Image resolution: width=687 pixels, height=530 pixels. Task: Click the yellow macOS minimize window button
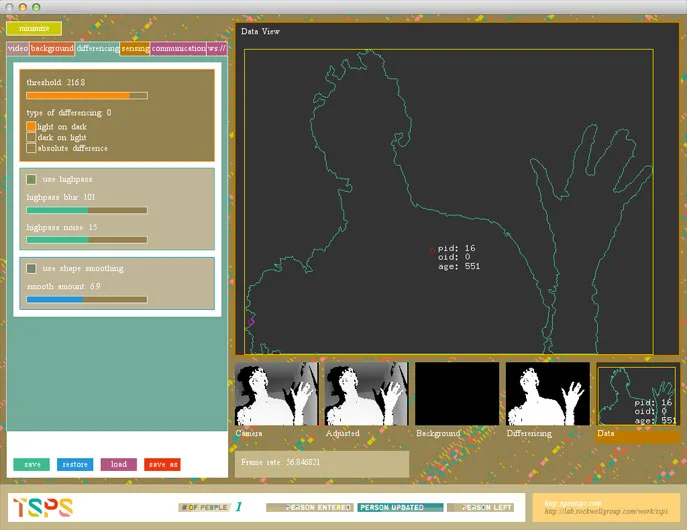(x=23, y=7)
